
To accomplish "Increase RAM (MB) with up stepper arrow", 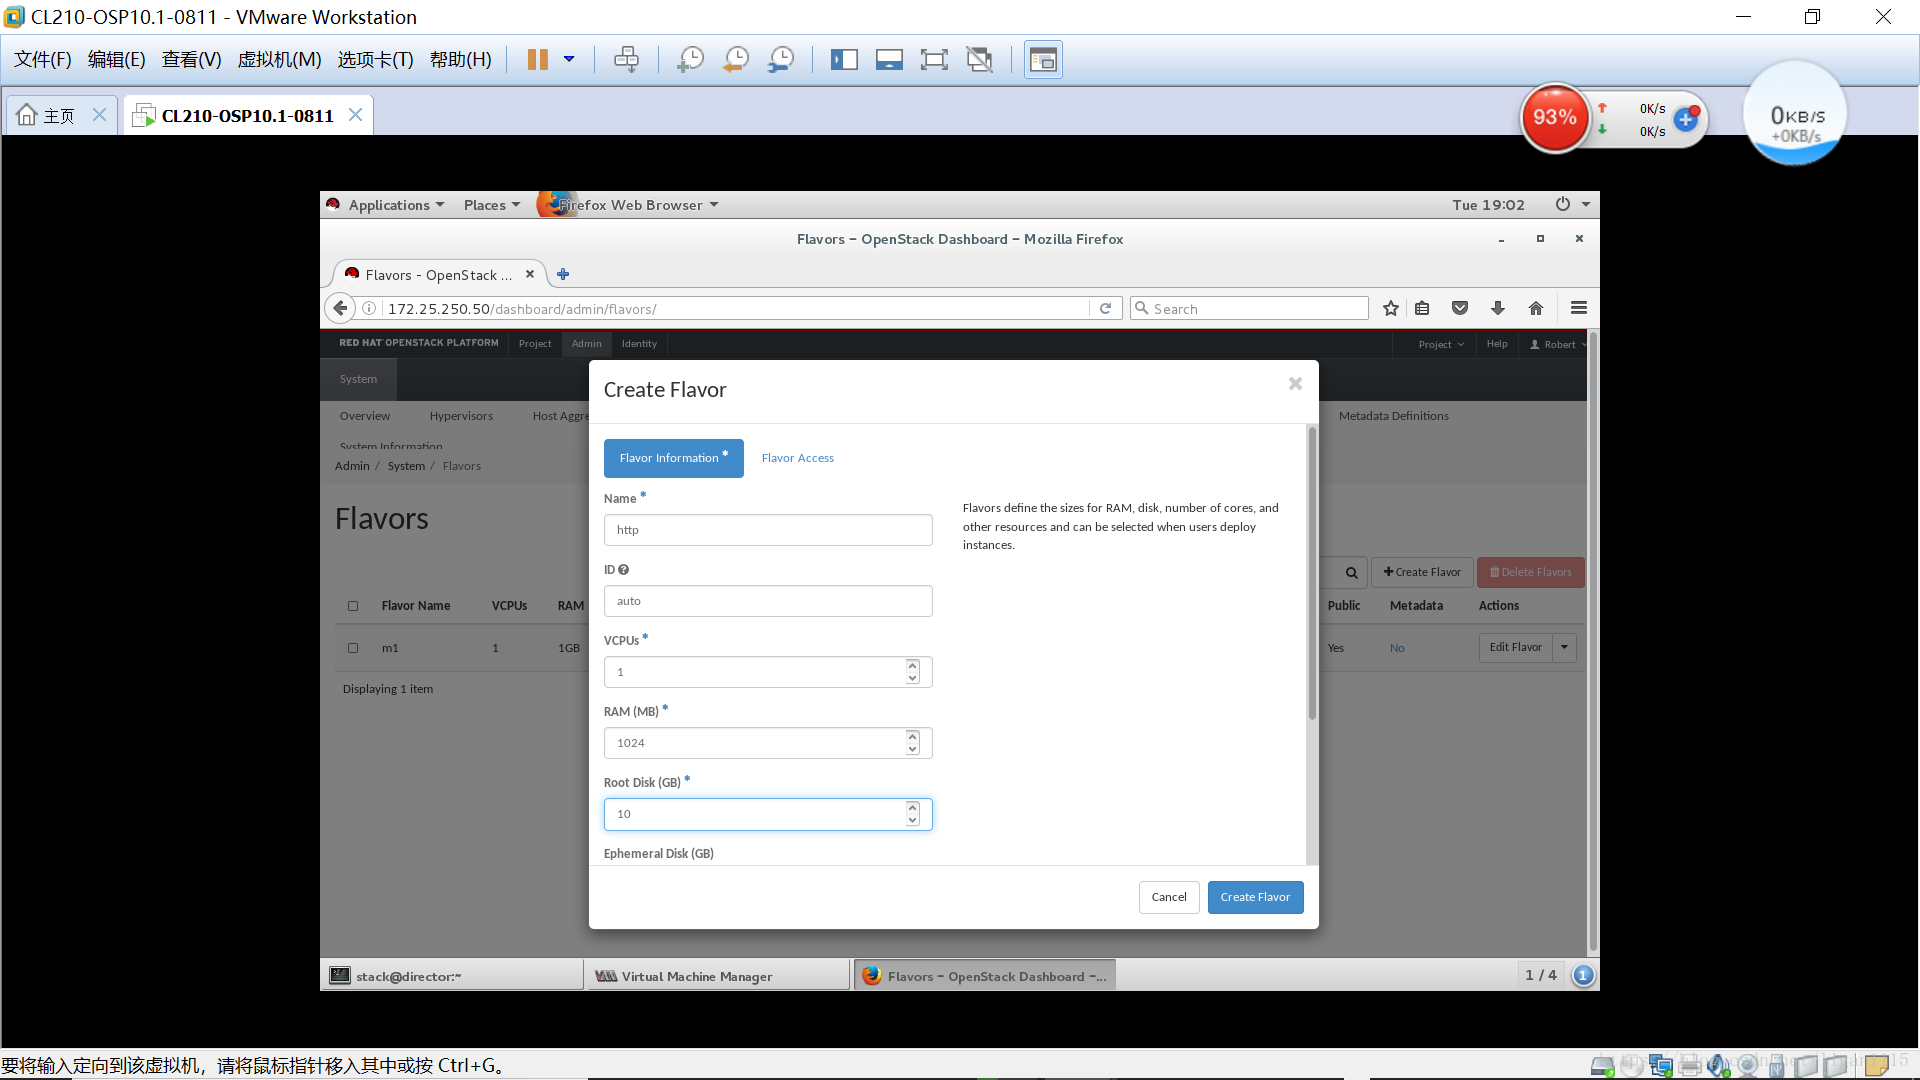I will (x=912, y=736).
